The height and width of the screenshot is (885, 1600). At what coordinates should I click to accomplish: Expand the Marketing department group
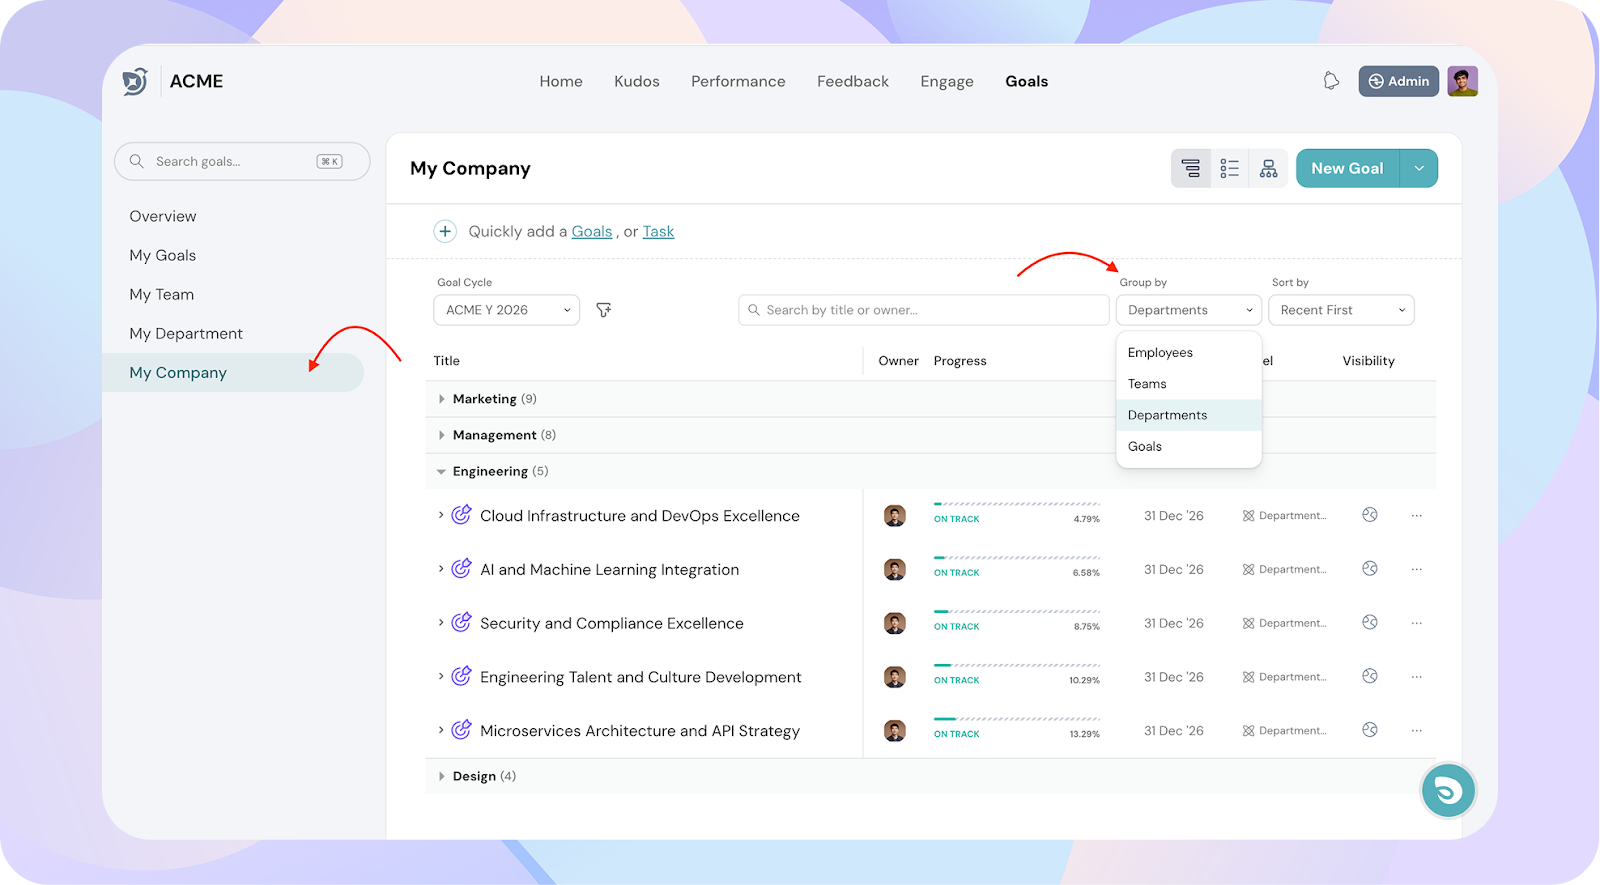coord(441,399)
